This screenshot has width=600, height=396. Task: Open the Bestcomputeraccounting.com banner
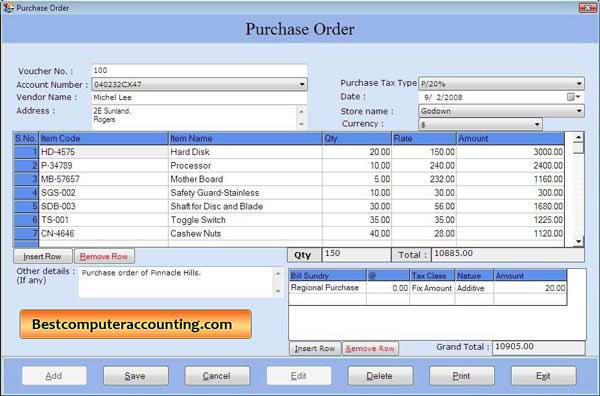tap(135, 324)
